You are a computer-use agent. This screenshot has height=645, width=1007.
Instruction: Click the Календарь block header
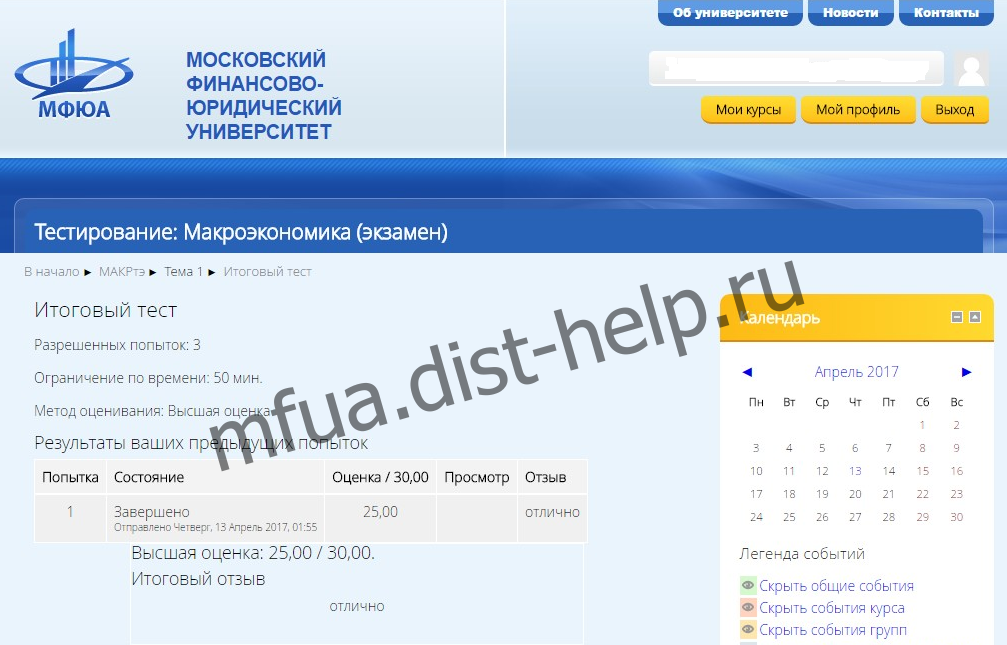pos(857,317)
